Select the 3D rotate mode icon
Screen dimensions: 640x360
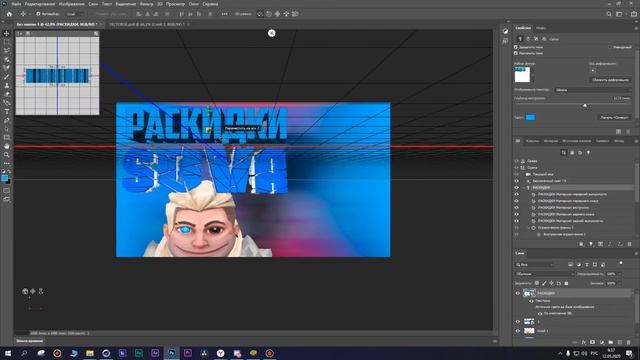[260, 14]
